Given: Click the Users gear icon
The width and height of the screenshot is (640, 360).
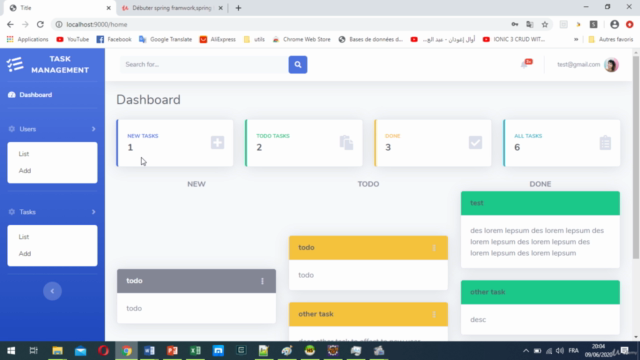Looking at the screenshot, I should click(x=11, y=129).
